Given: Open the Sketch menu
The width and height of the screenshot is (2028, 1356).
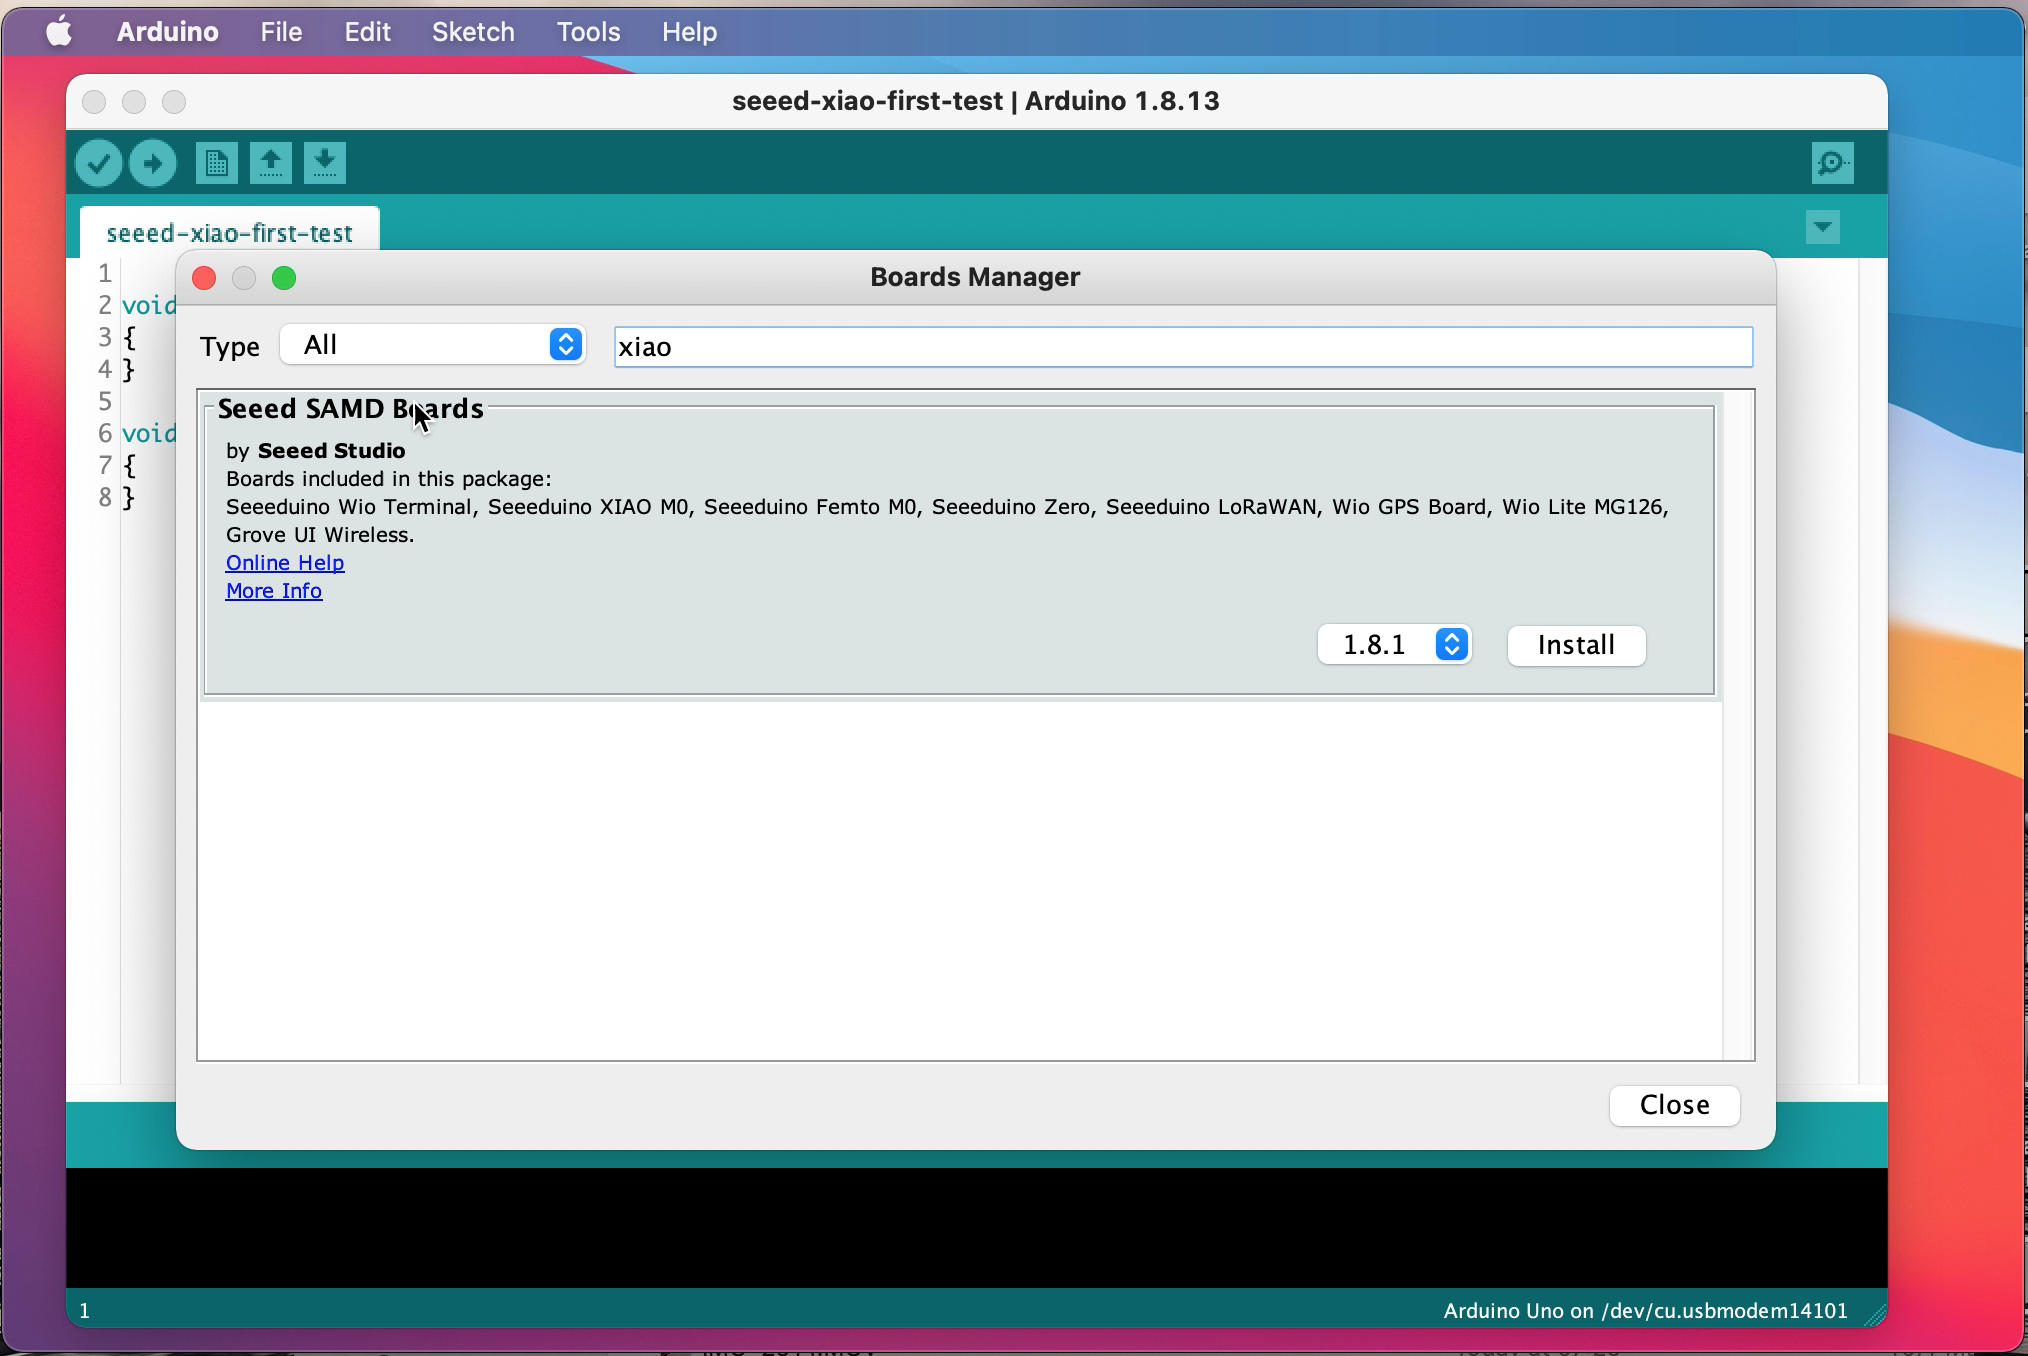Looking at the screenshot, I should coord(472,31).
